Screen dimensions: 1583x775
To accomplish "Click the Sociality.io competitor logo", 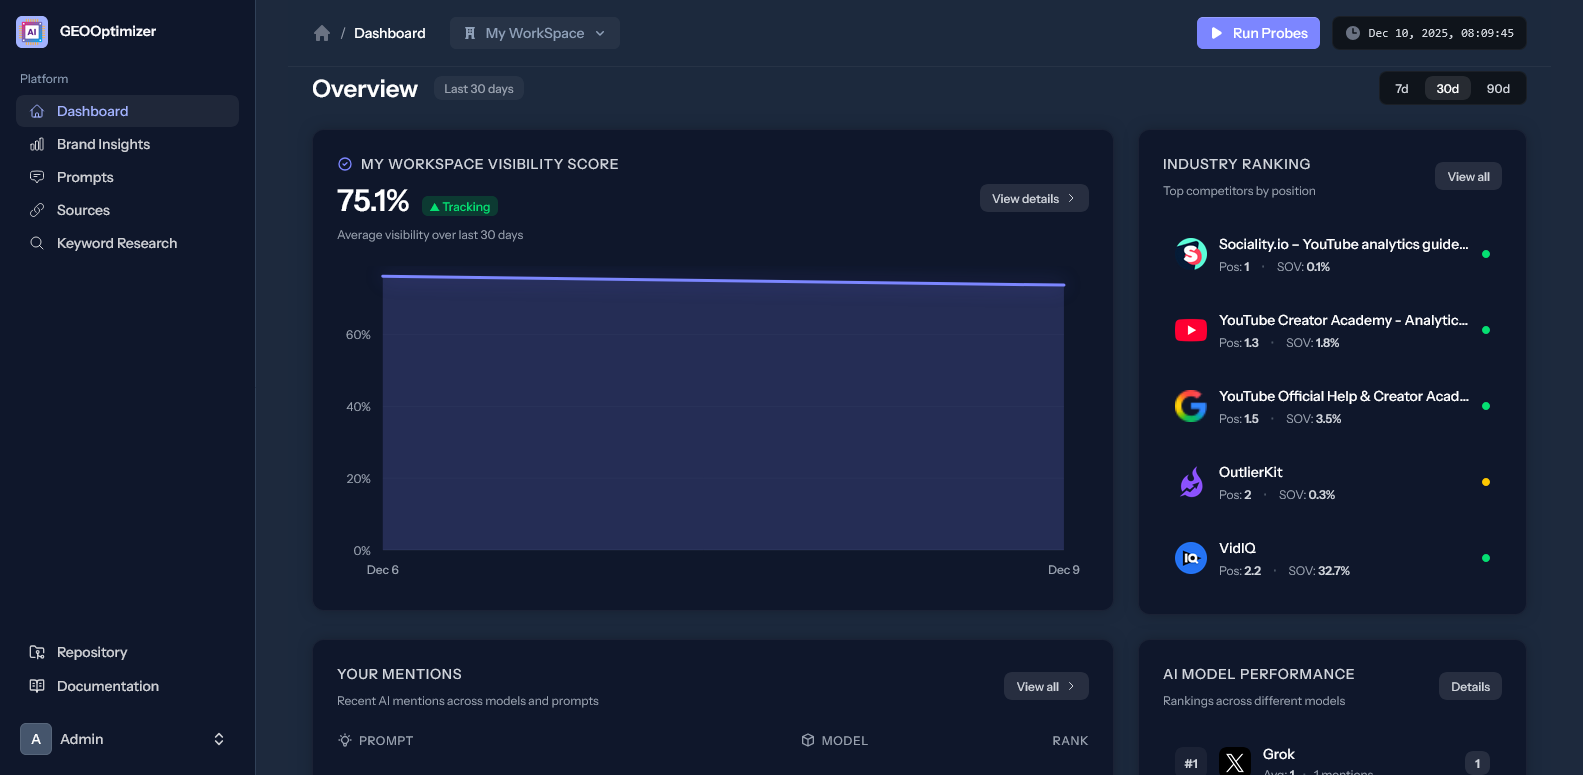I will [x=1190, y=254].
